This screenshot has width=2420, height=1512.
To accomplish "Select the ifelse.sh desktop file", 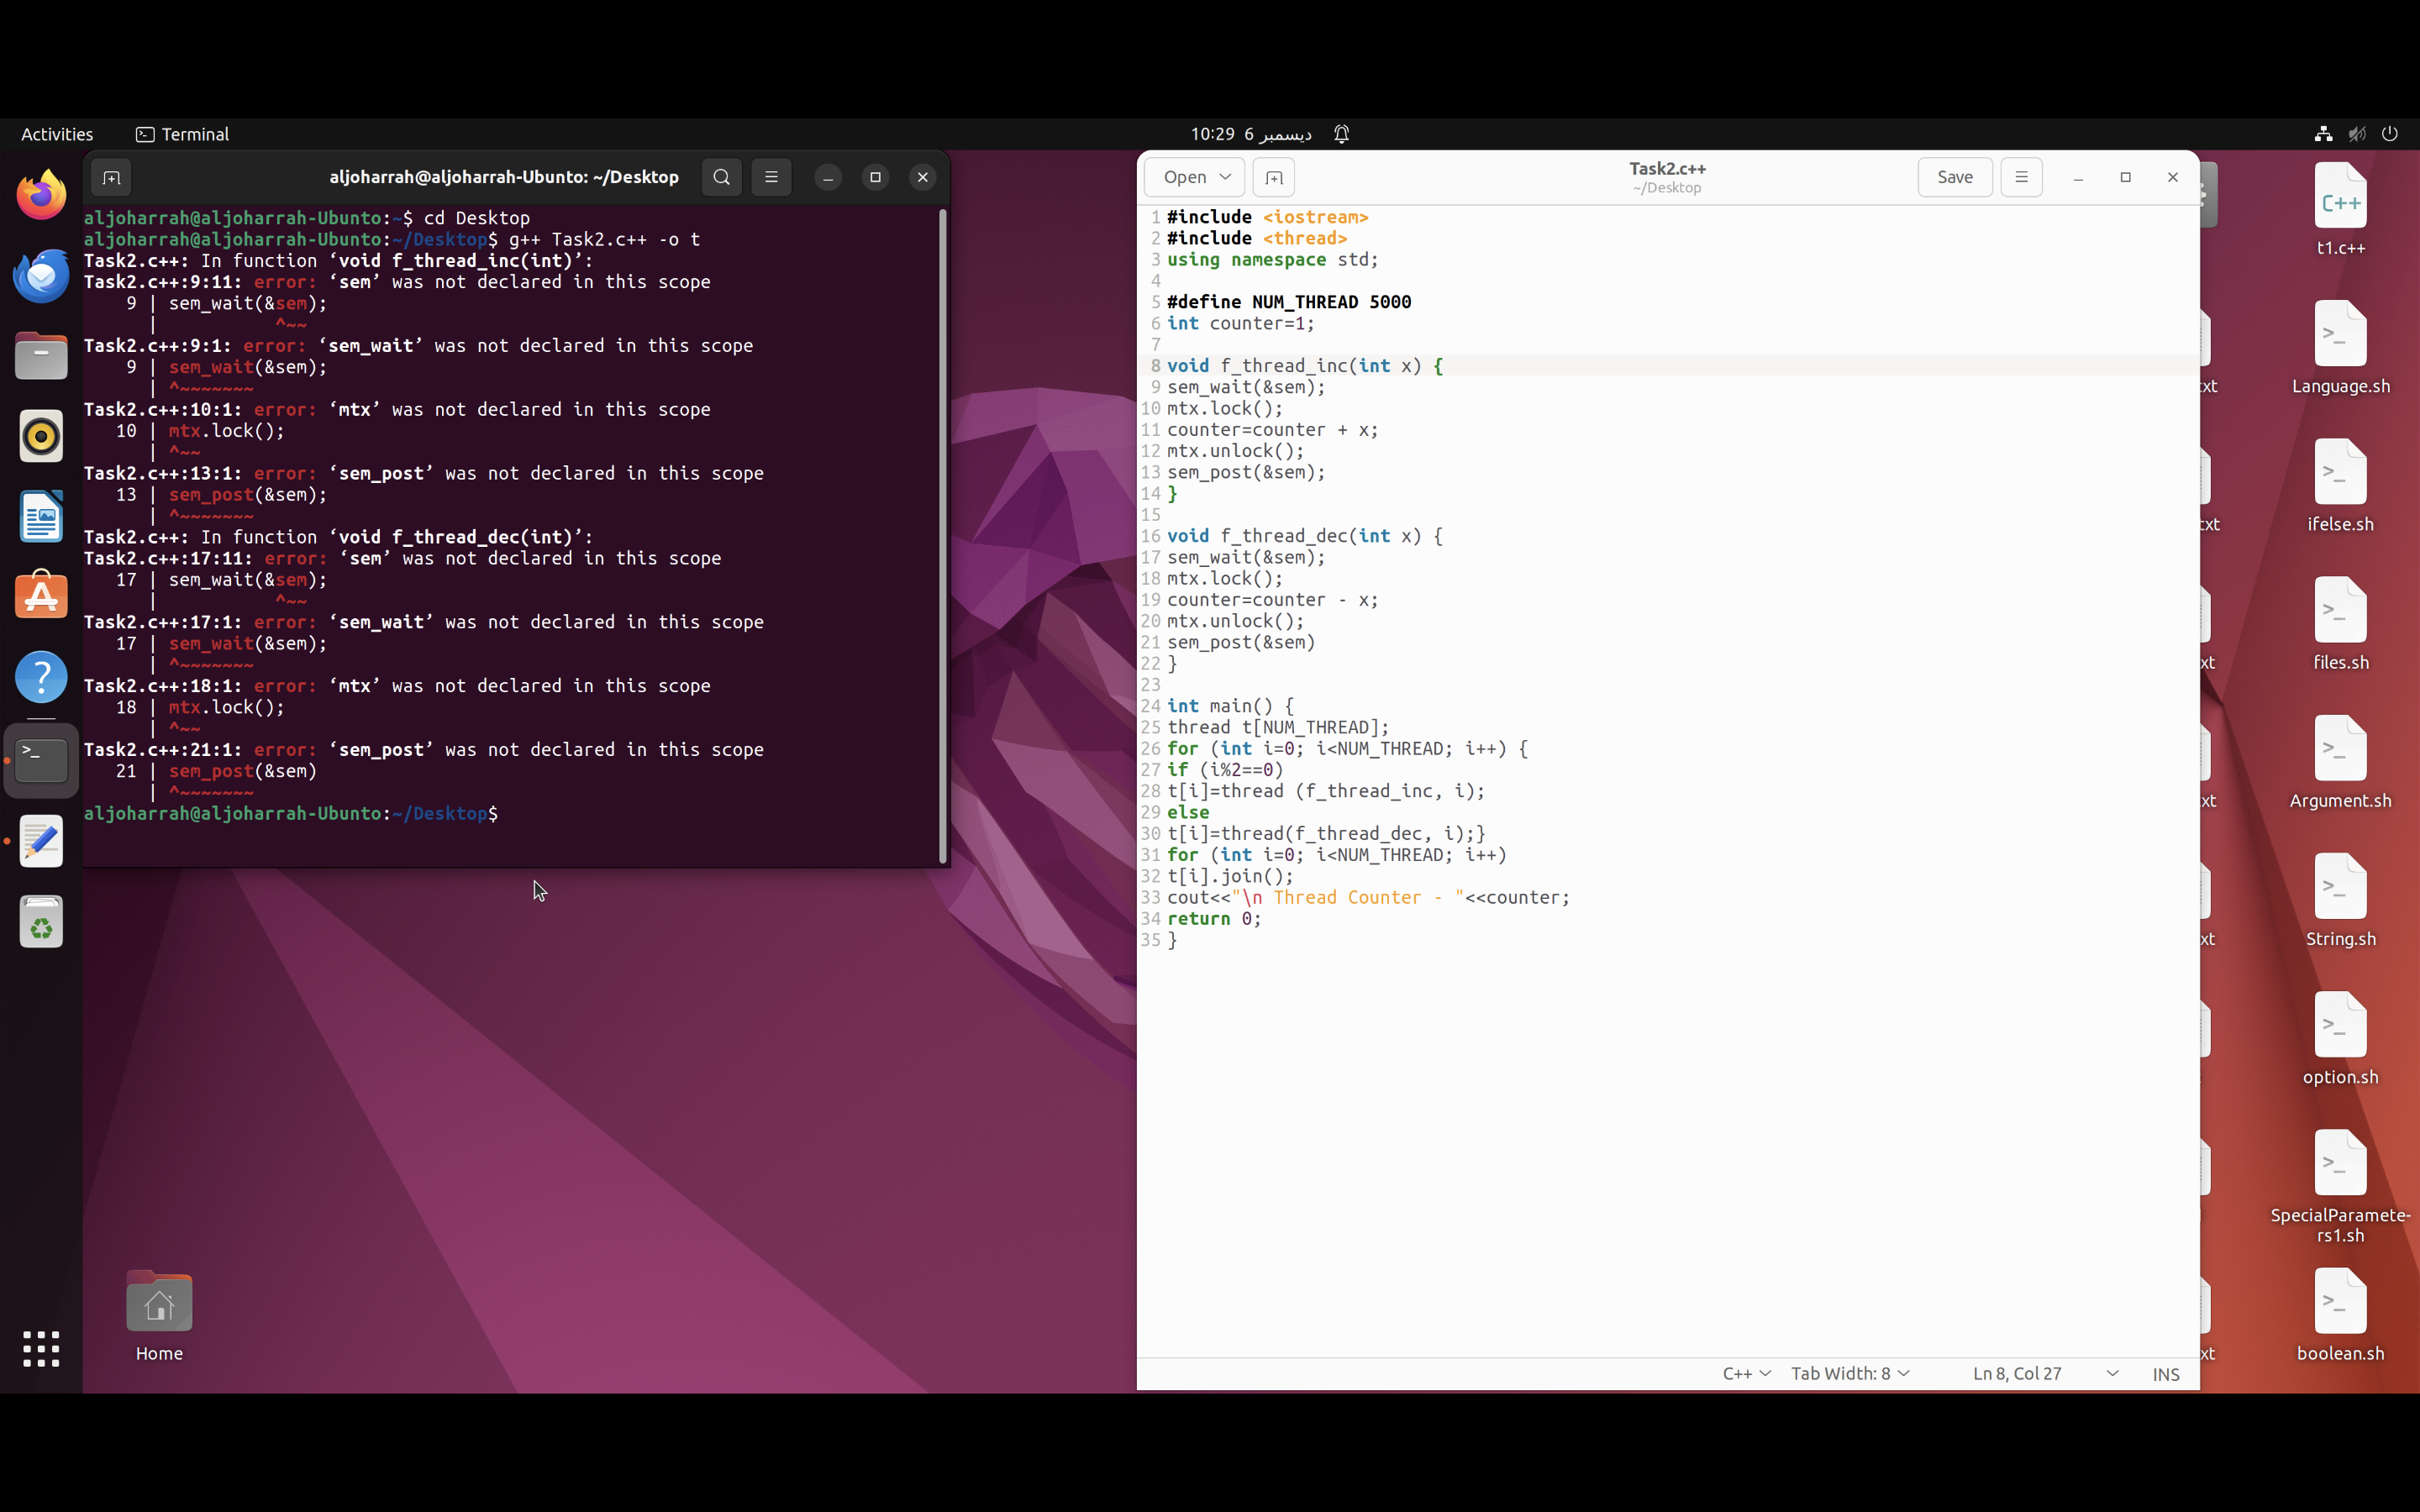I will pos(2340,486).
